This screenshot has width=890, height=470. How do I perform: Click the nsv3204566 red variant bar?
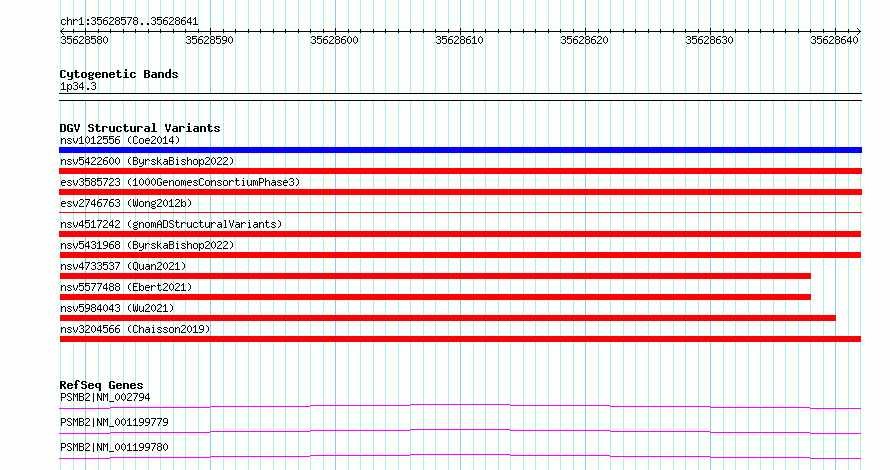(x=460, y=339)
